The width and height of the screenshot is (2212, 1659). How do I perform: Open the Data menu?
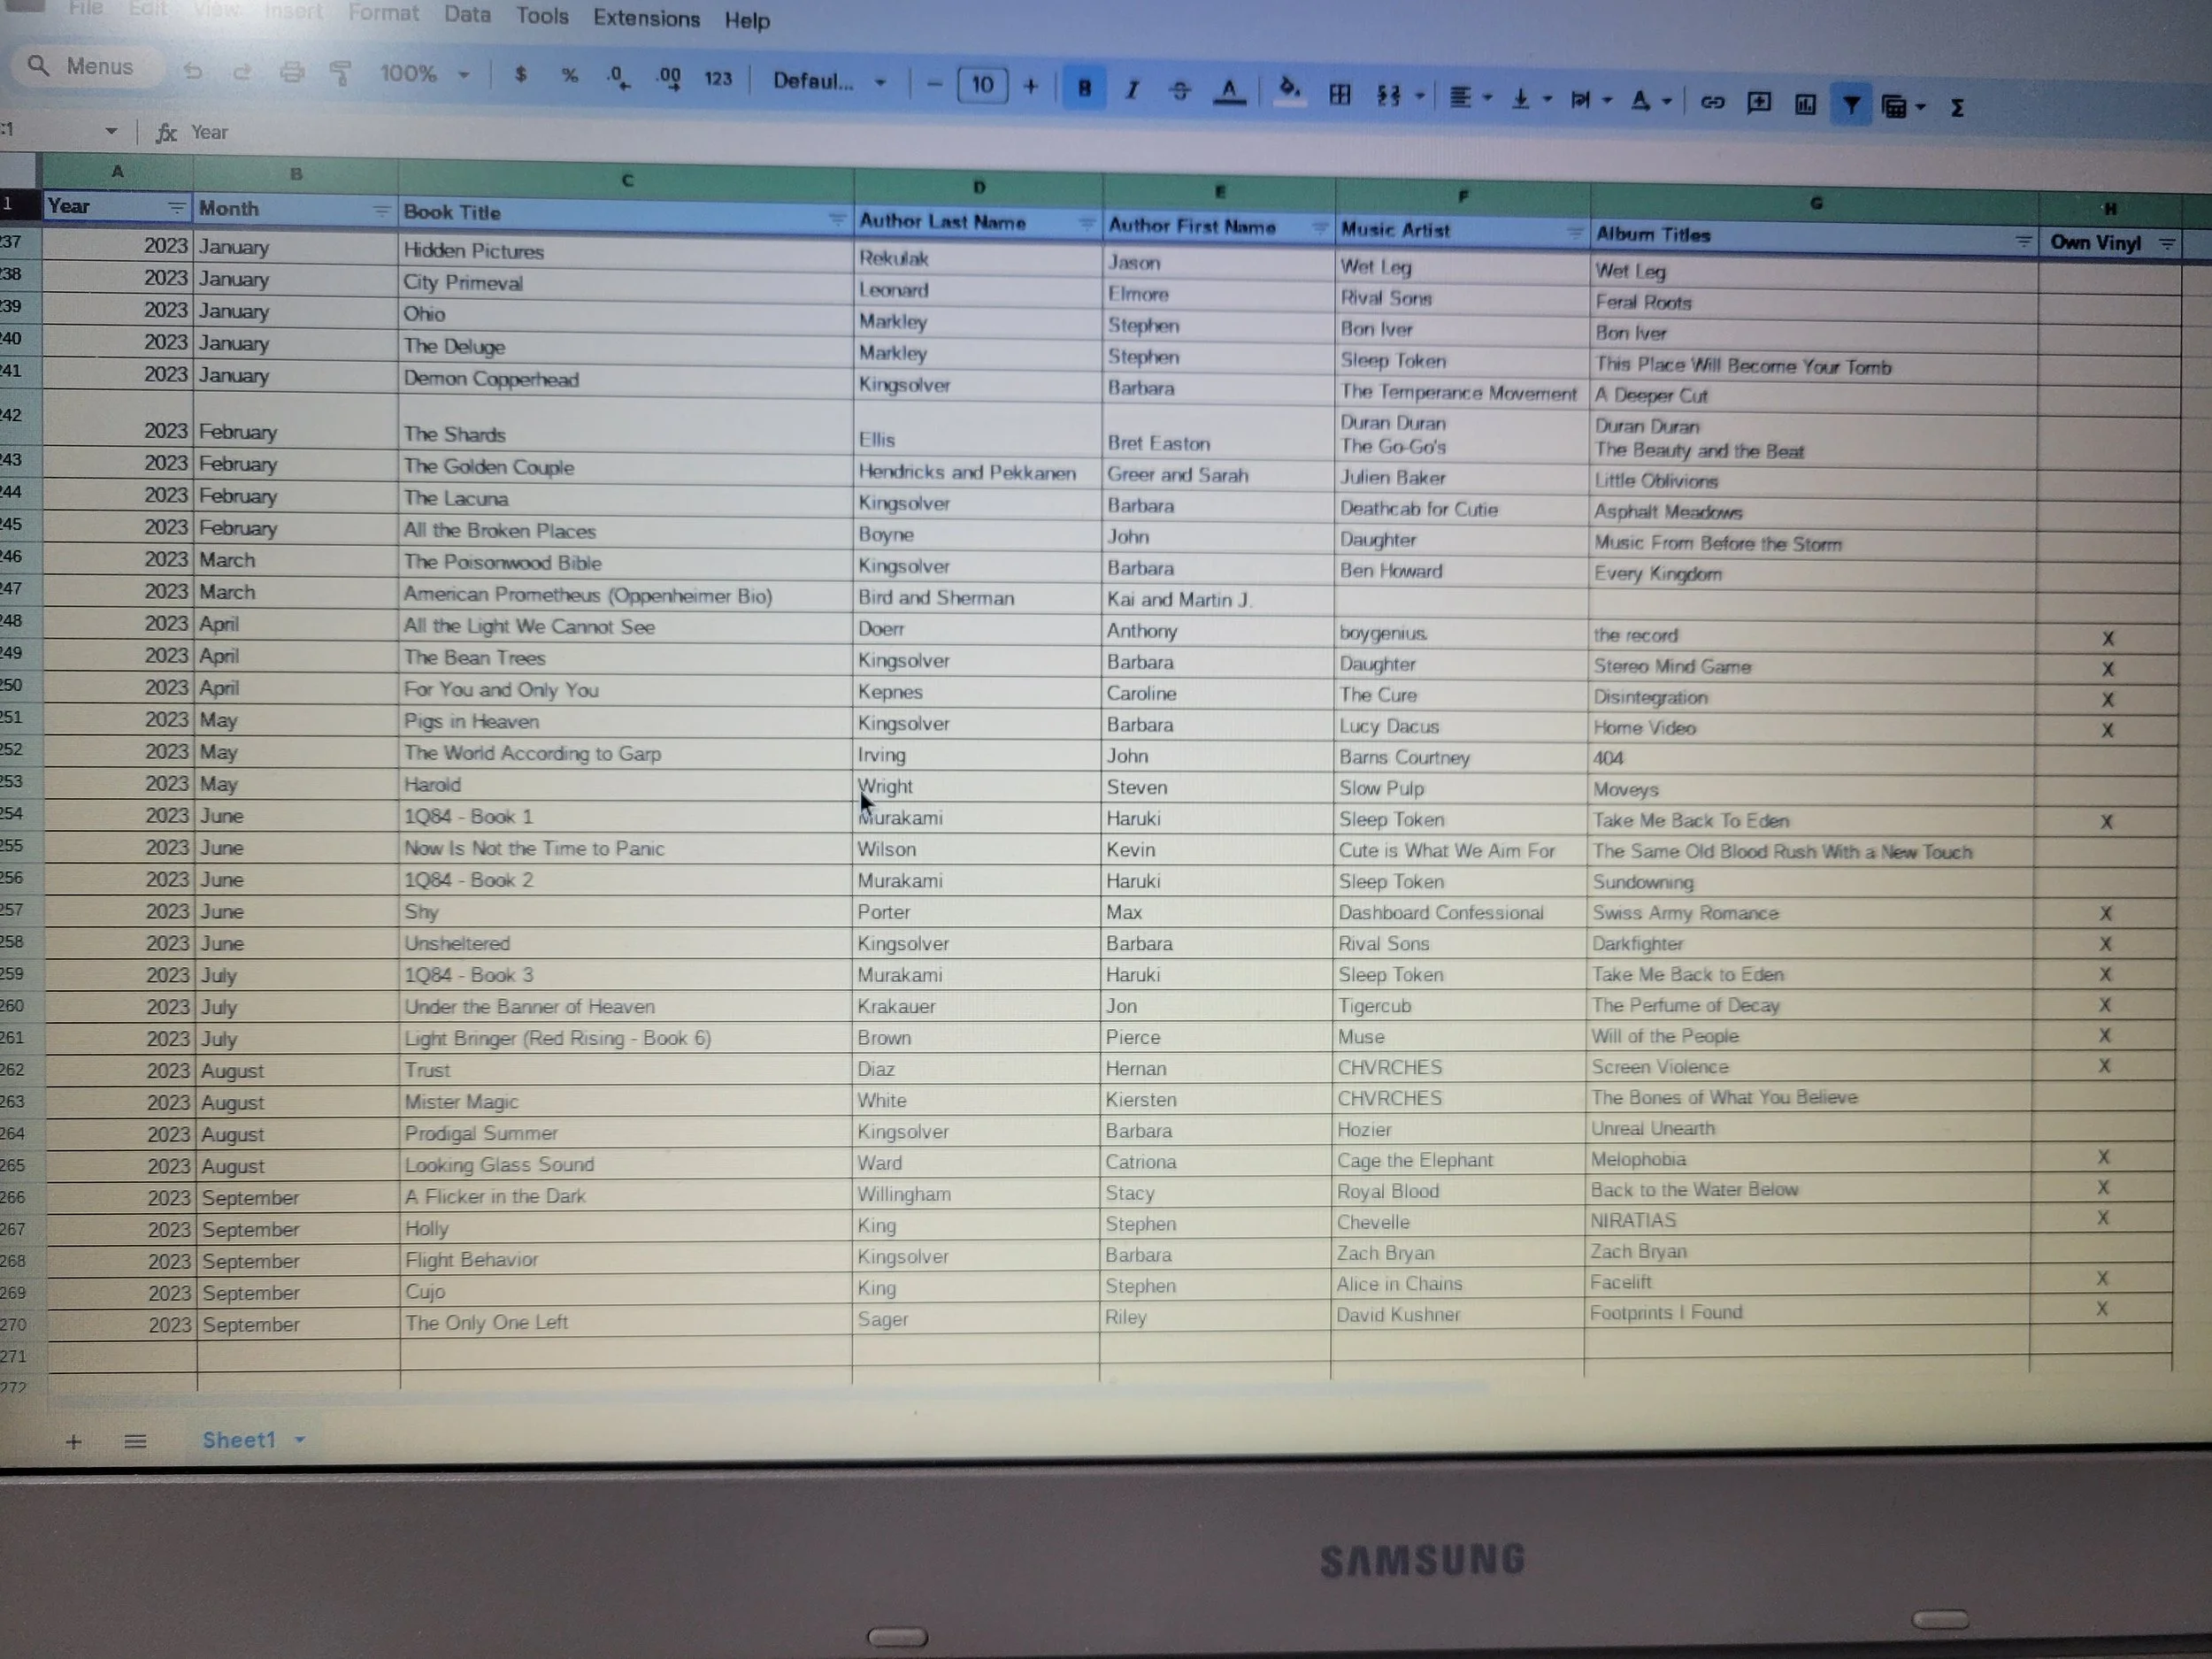tap(467, 14)
